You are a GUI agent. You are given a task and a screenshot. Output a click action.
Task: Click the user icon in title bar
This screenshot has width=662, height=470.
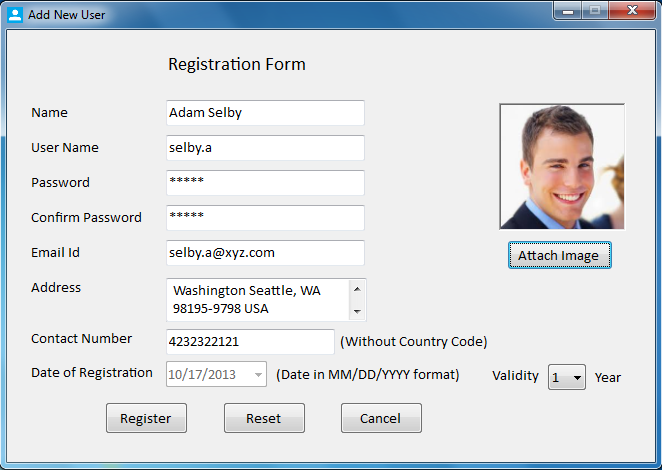(x=15, y=15)
